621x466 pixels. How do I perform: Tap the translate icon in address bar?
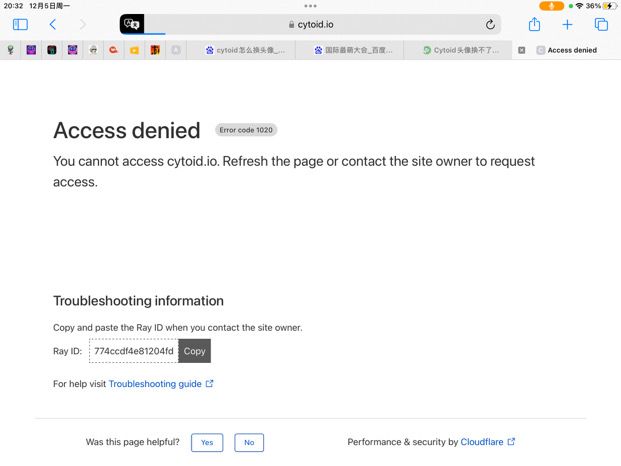click(x=132, y=24)
